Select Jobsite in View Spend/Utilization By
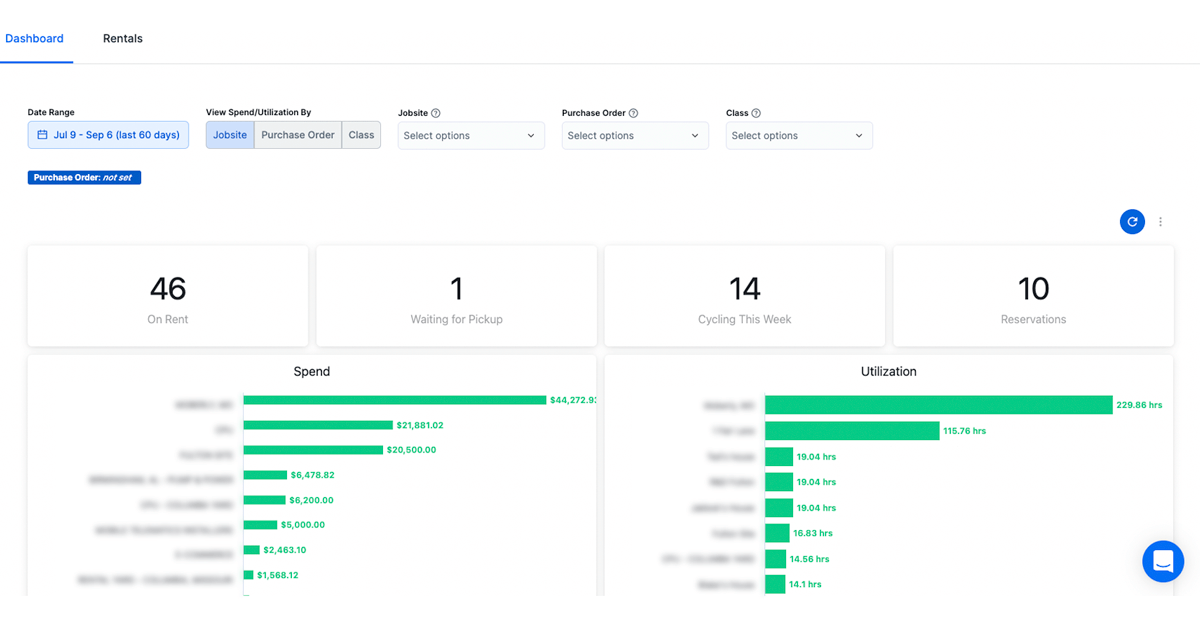1200x620 pixels. pos(230,134)
